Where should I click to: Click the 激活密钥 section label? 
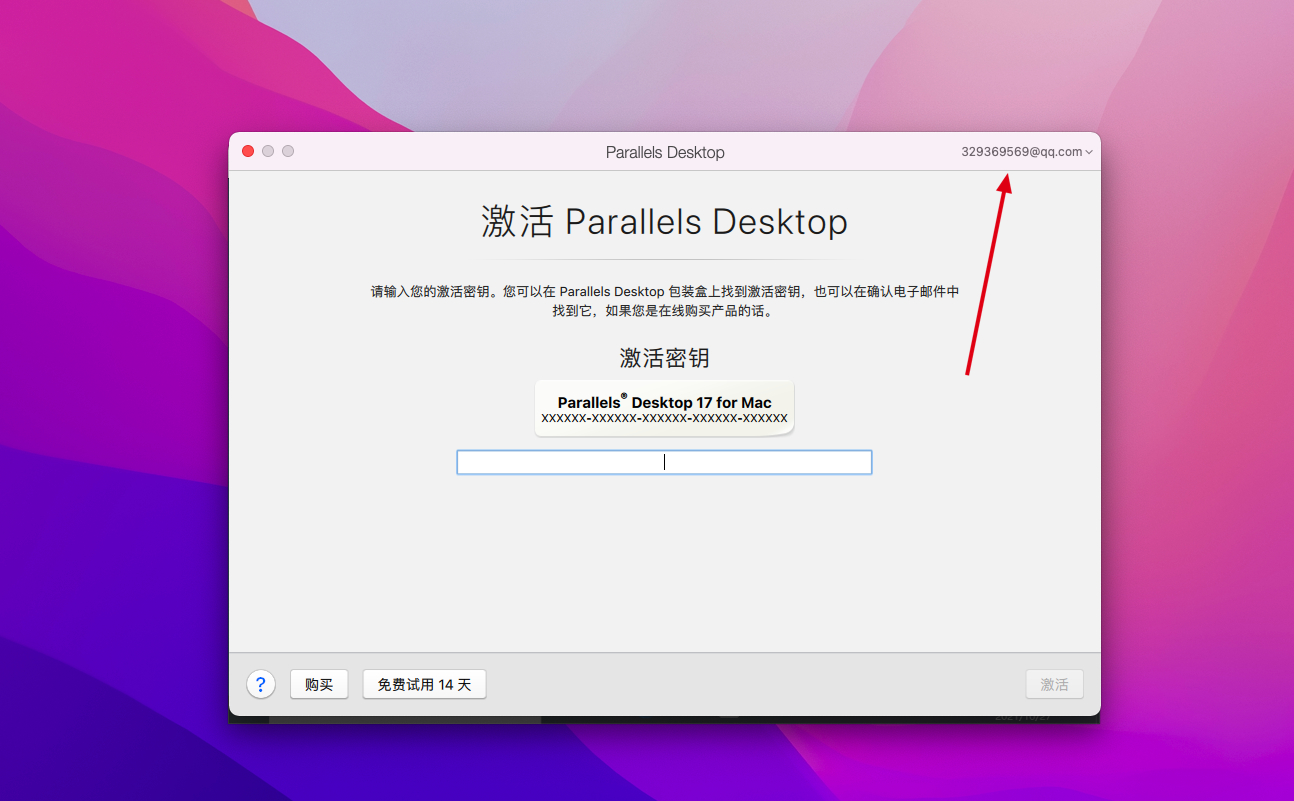(x=664, y=358)
